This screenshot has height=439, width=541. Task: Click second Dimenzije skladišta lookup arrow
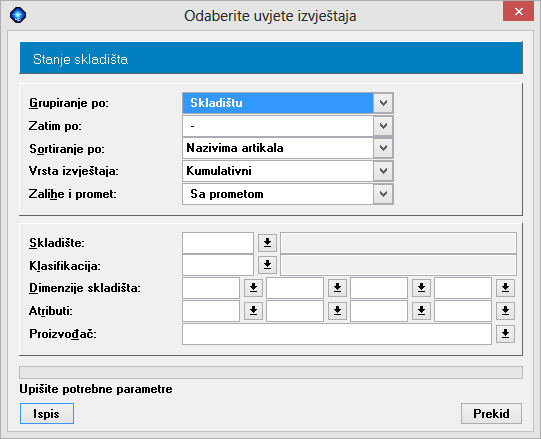(x=337, y=288)
